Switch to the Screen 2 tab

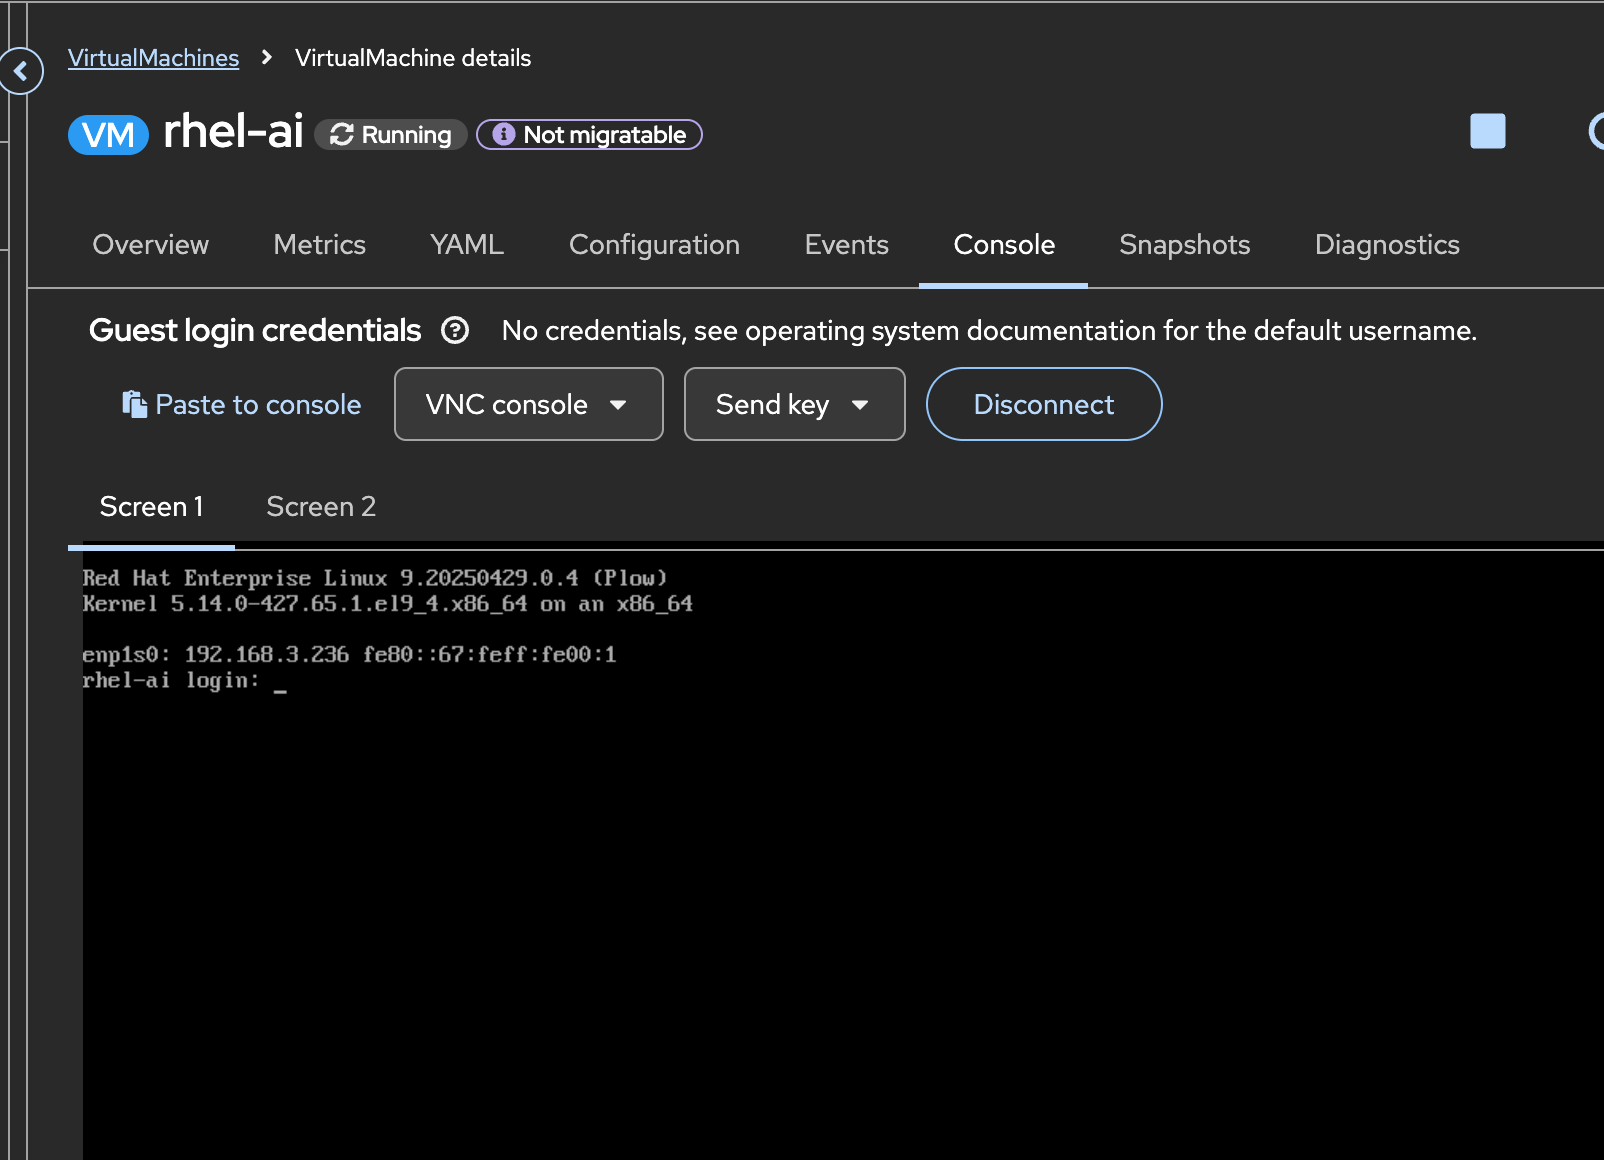coord(321,507)
